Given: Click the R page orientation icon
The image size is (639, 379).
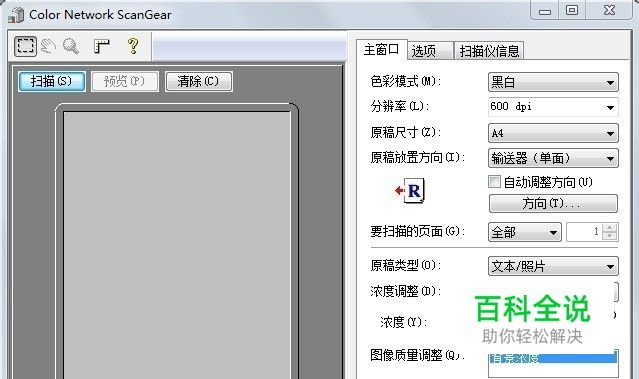Looking at the screenshot, I should (410, 191).
